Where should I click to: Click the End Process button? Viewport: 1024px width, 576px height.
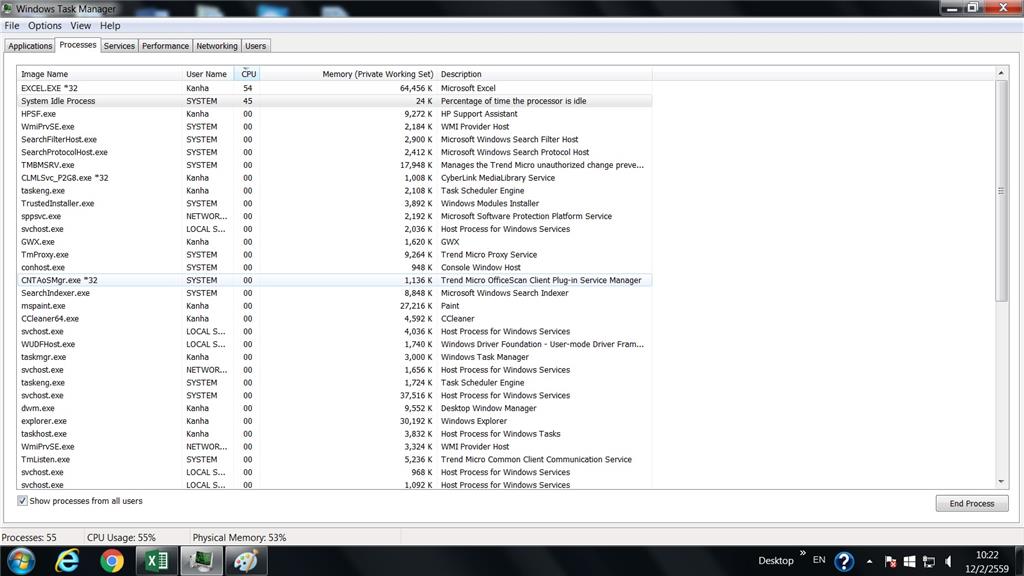point(972,504)
